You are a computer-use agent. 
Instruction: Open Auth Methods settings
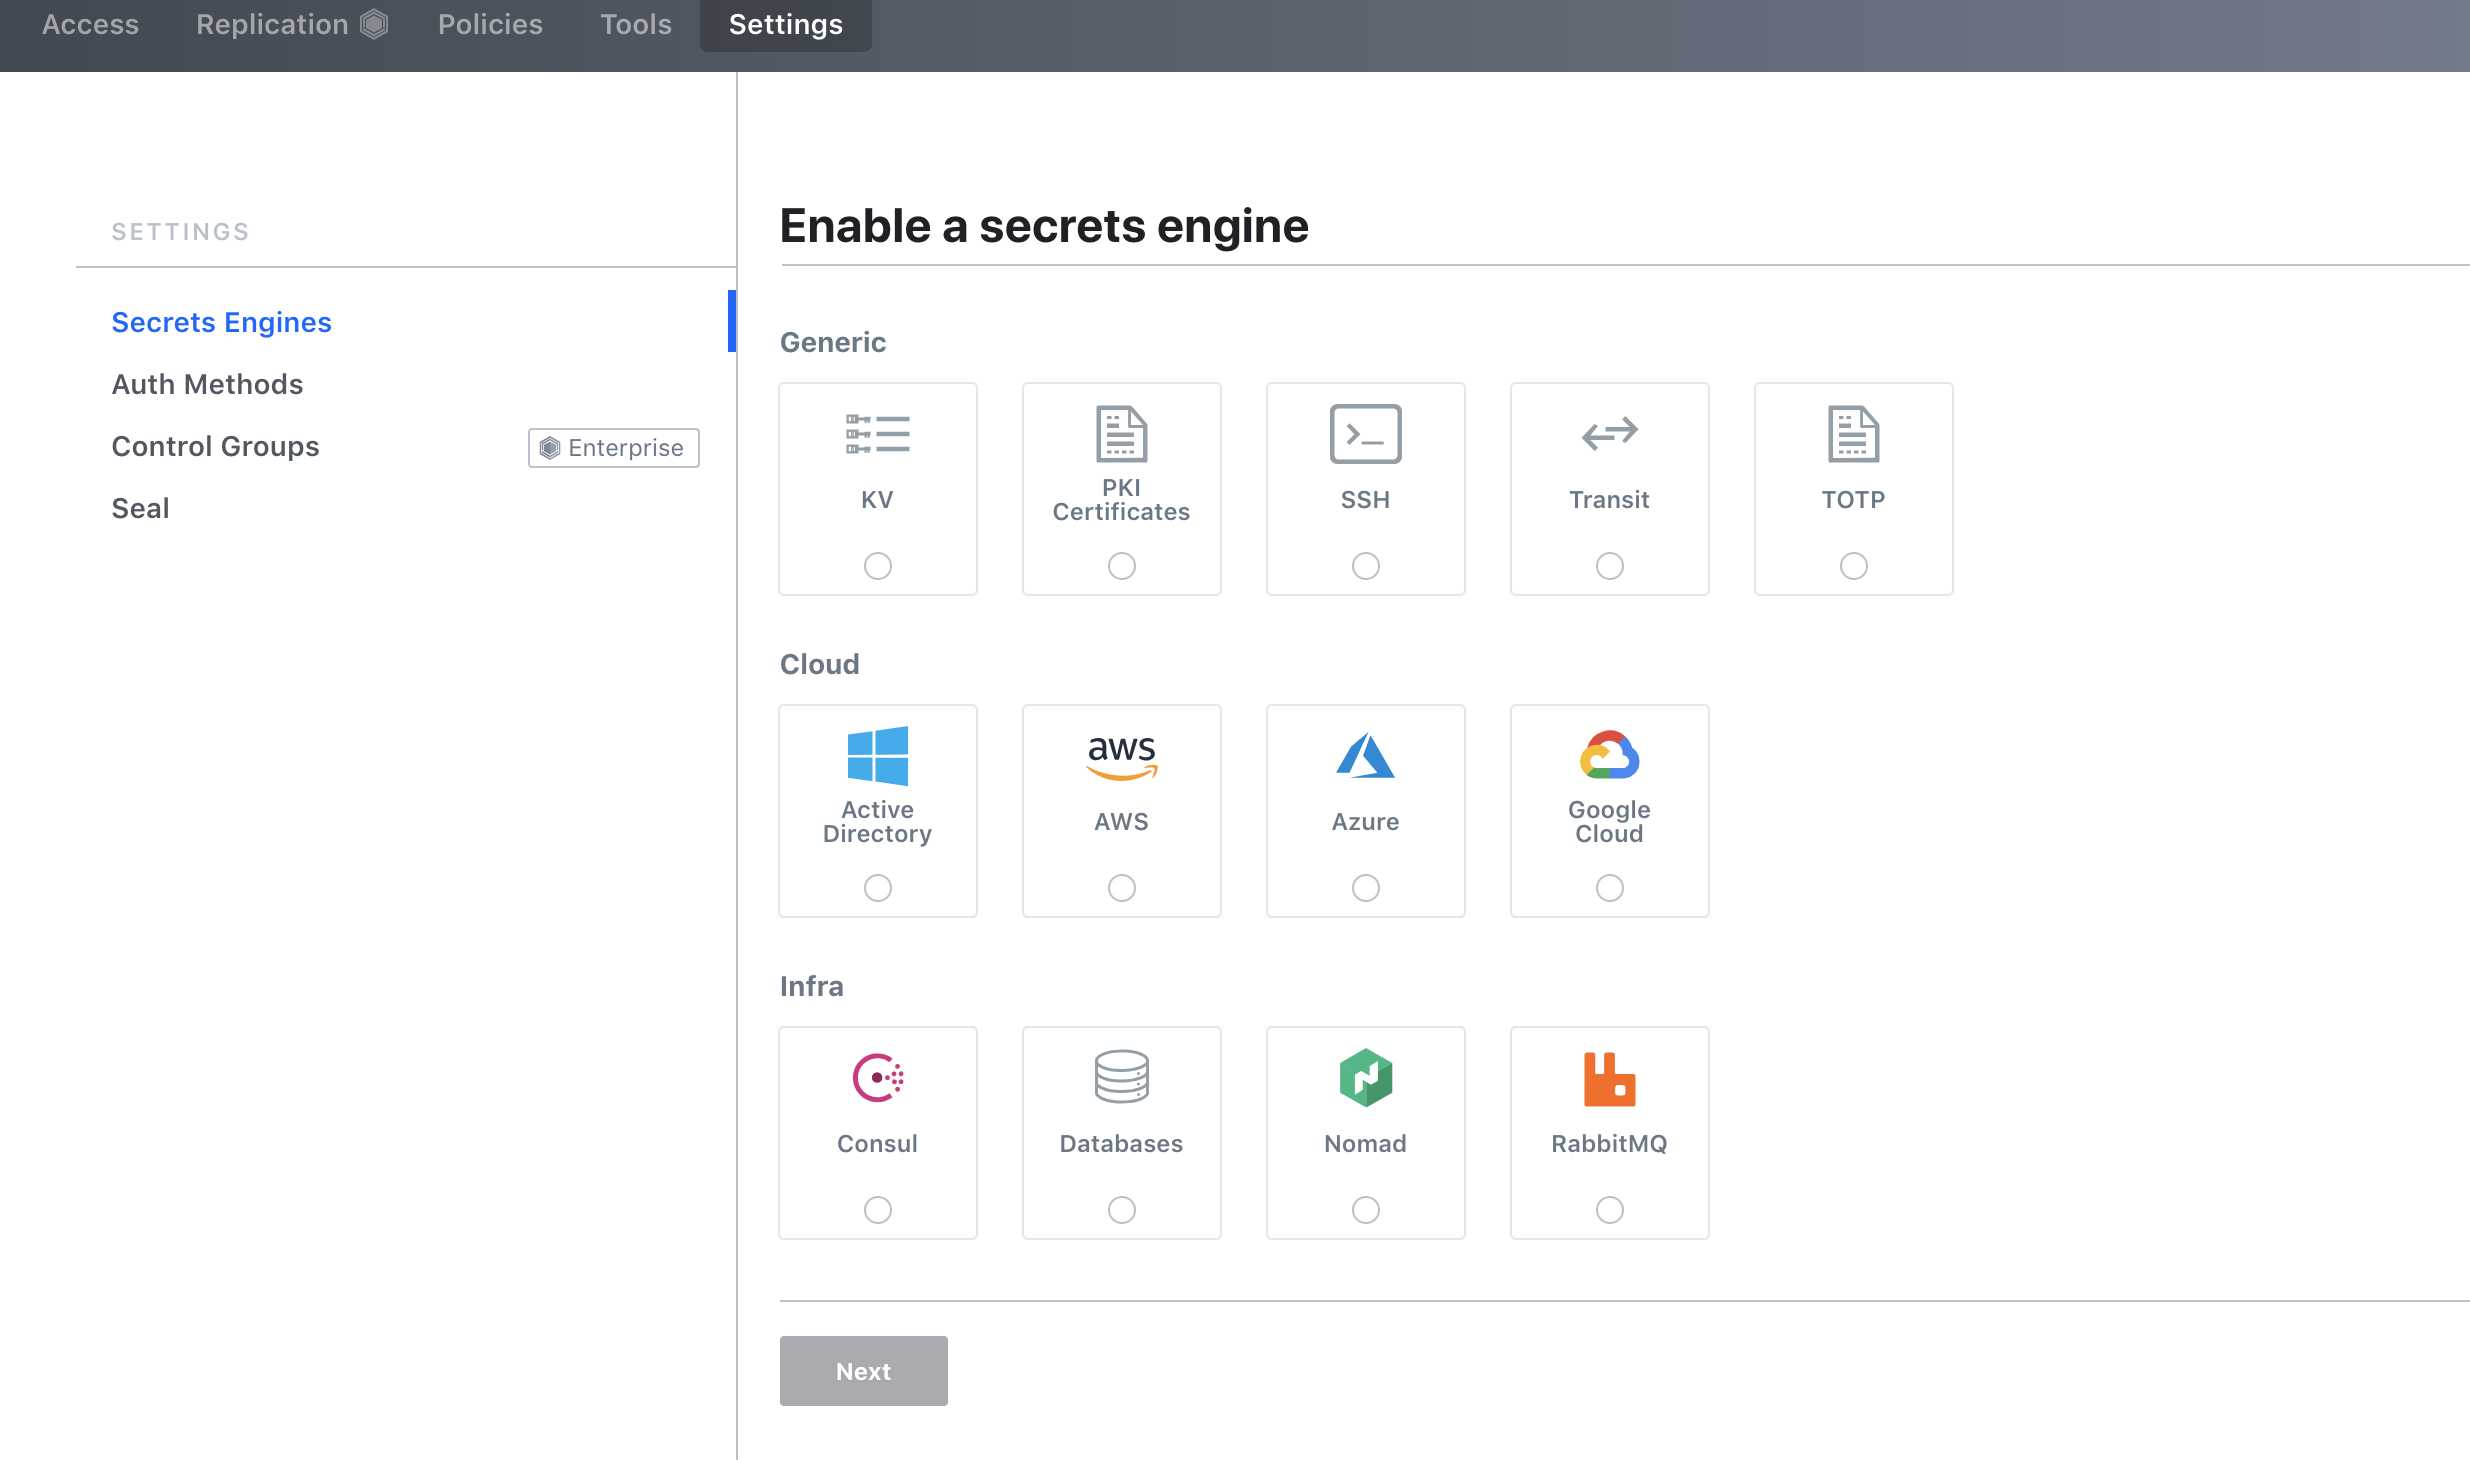click(x=207, y=384)
